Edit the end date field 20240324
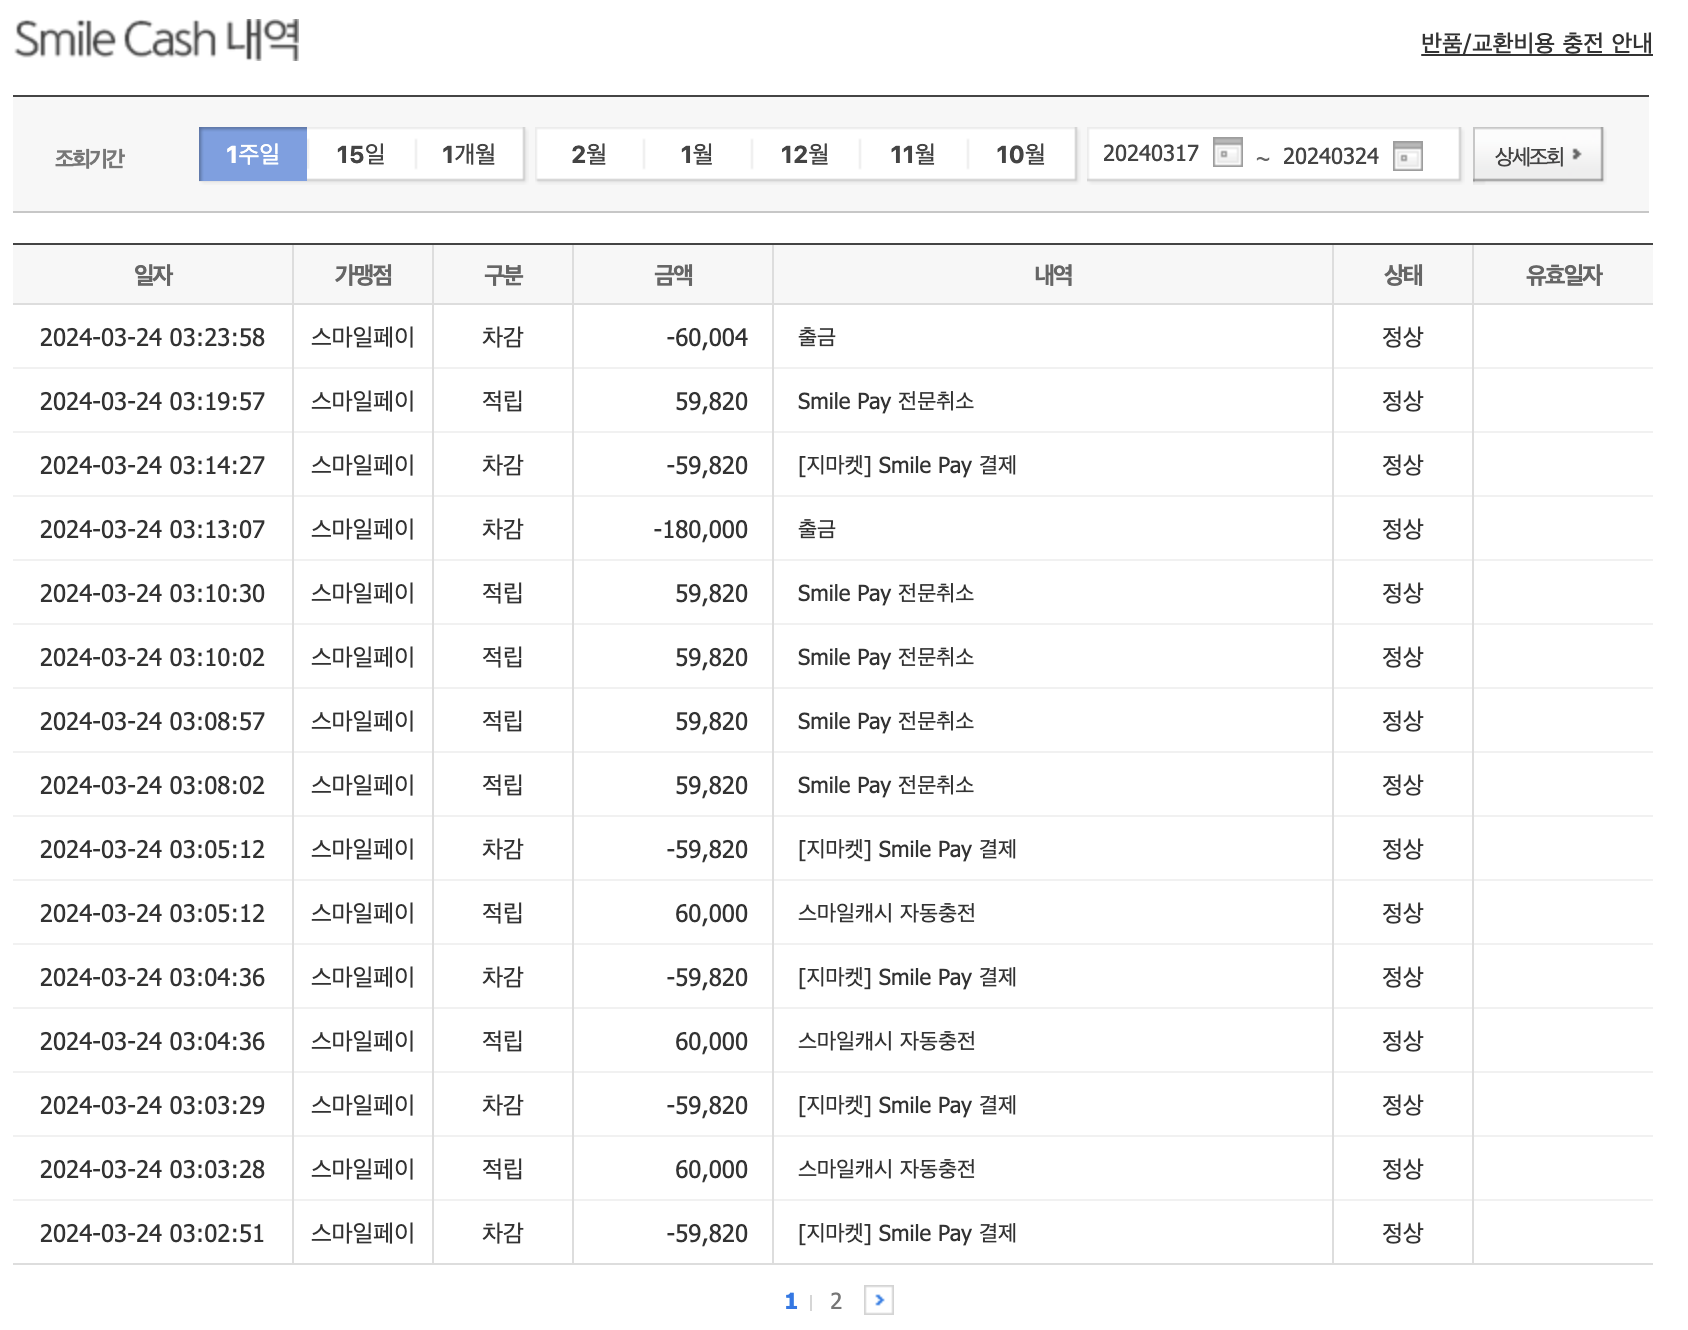The height and width of the screenshot is (1330, 1688). point(1331,156)
